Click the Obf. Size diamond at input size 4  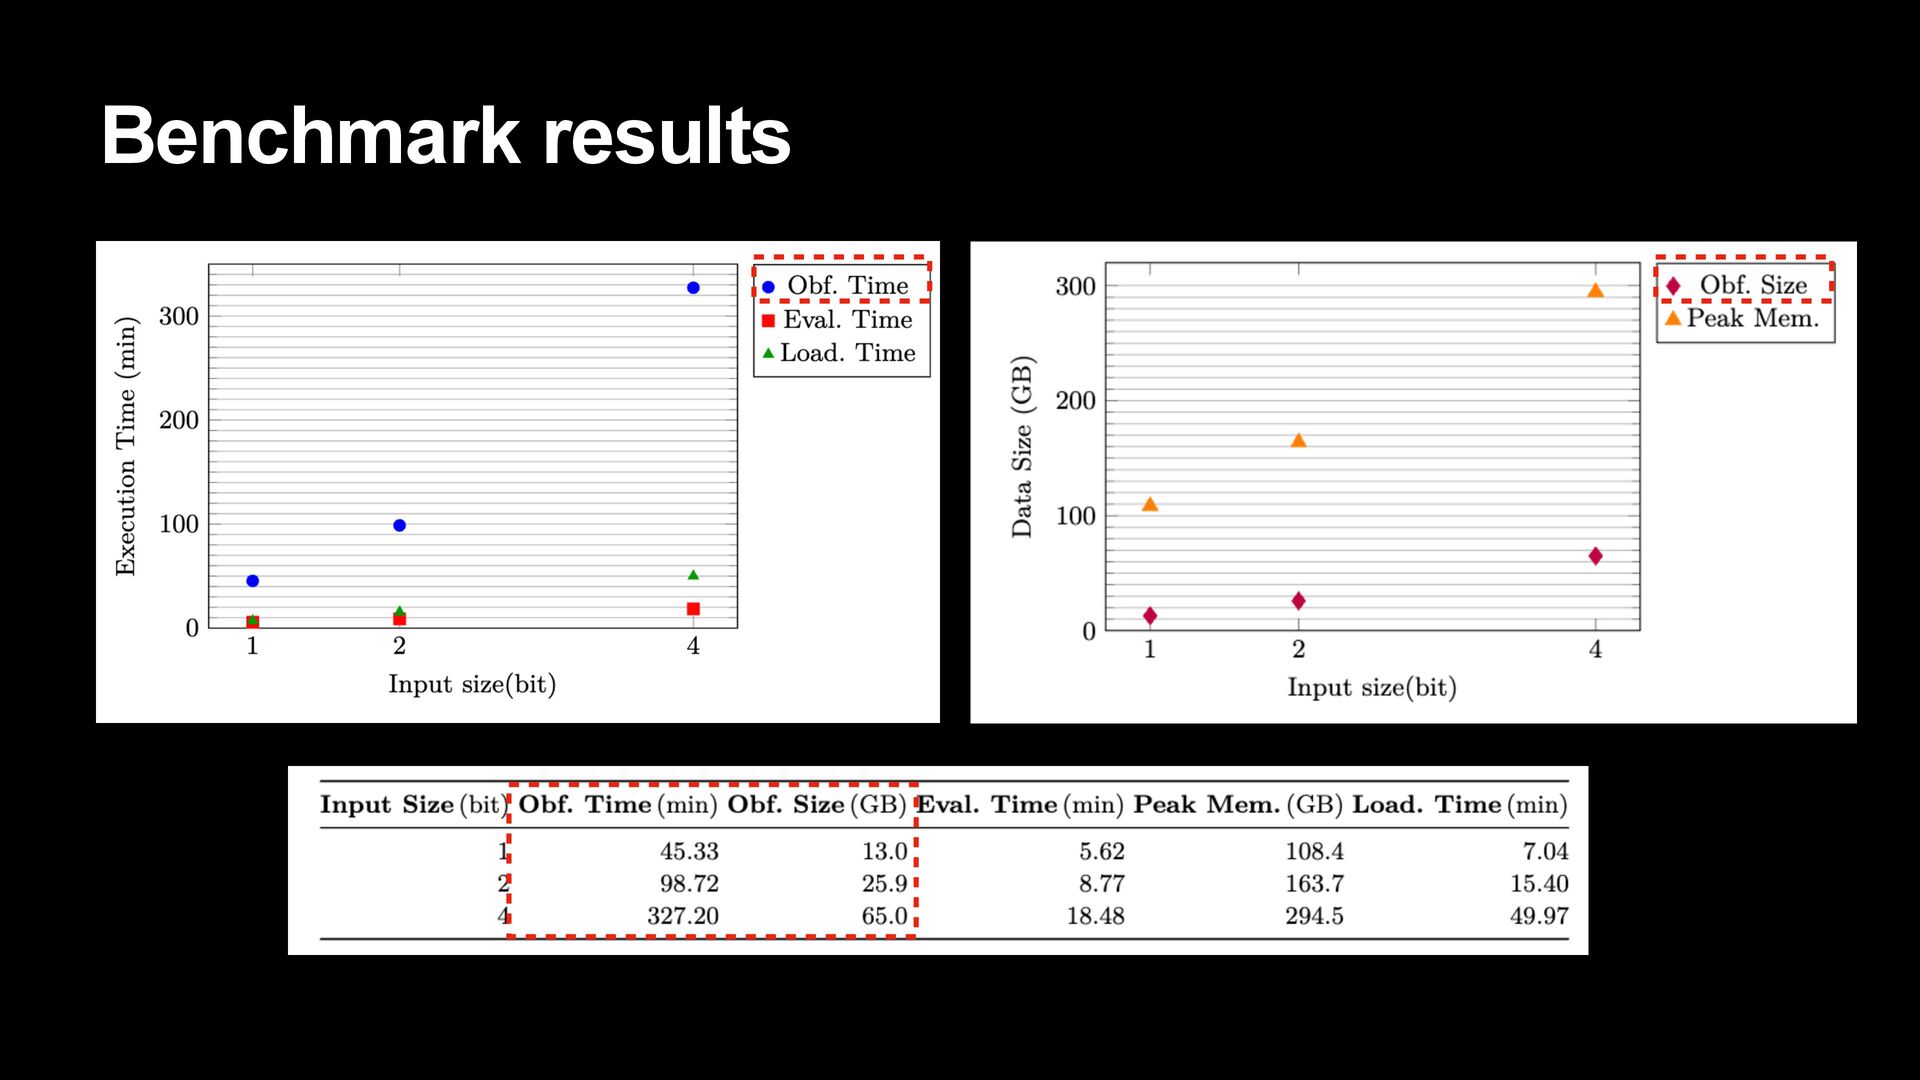1595,556
